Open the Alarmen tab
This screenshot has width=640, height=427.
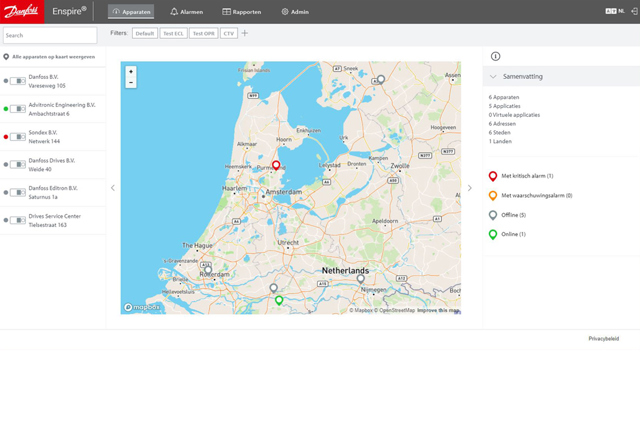point(186,12)
